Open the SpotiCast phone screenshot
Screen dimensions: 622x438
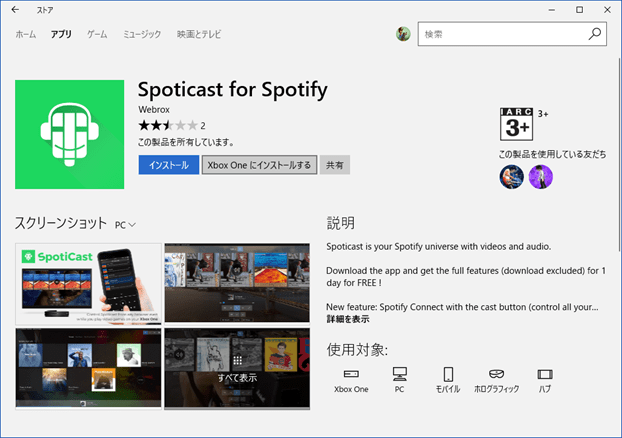click(88, 284)
